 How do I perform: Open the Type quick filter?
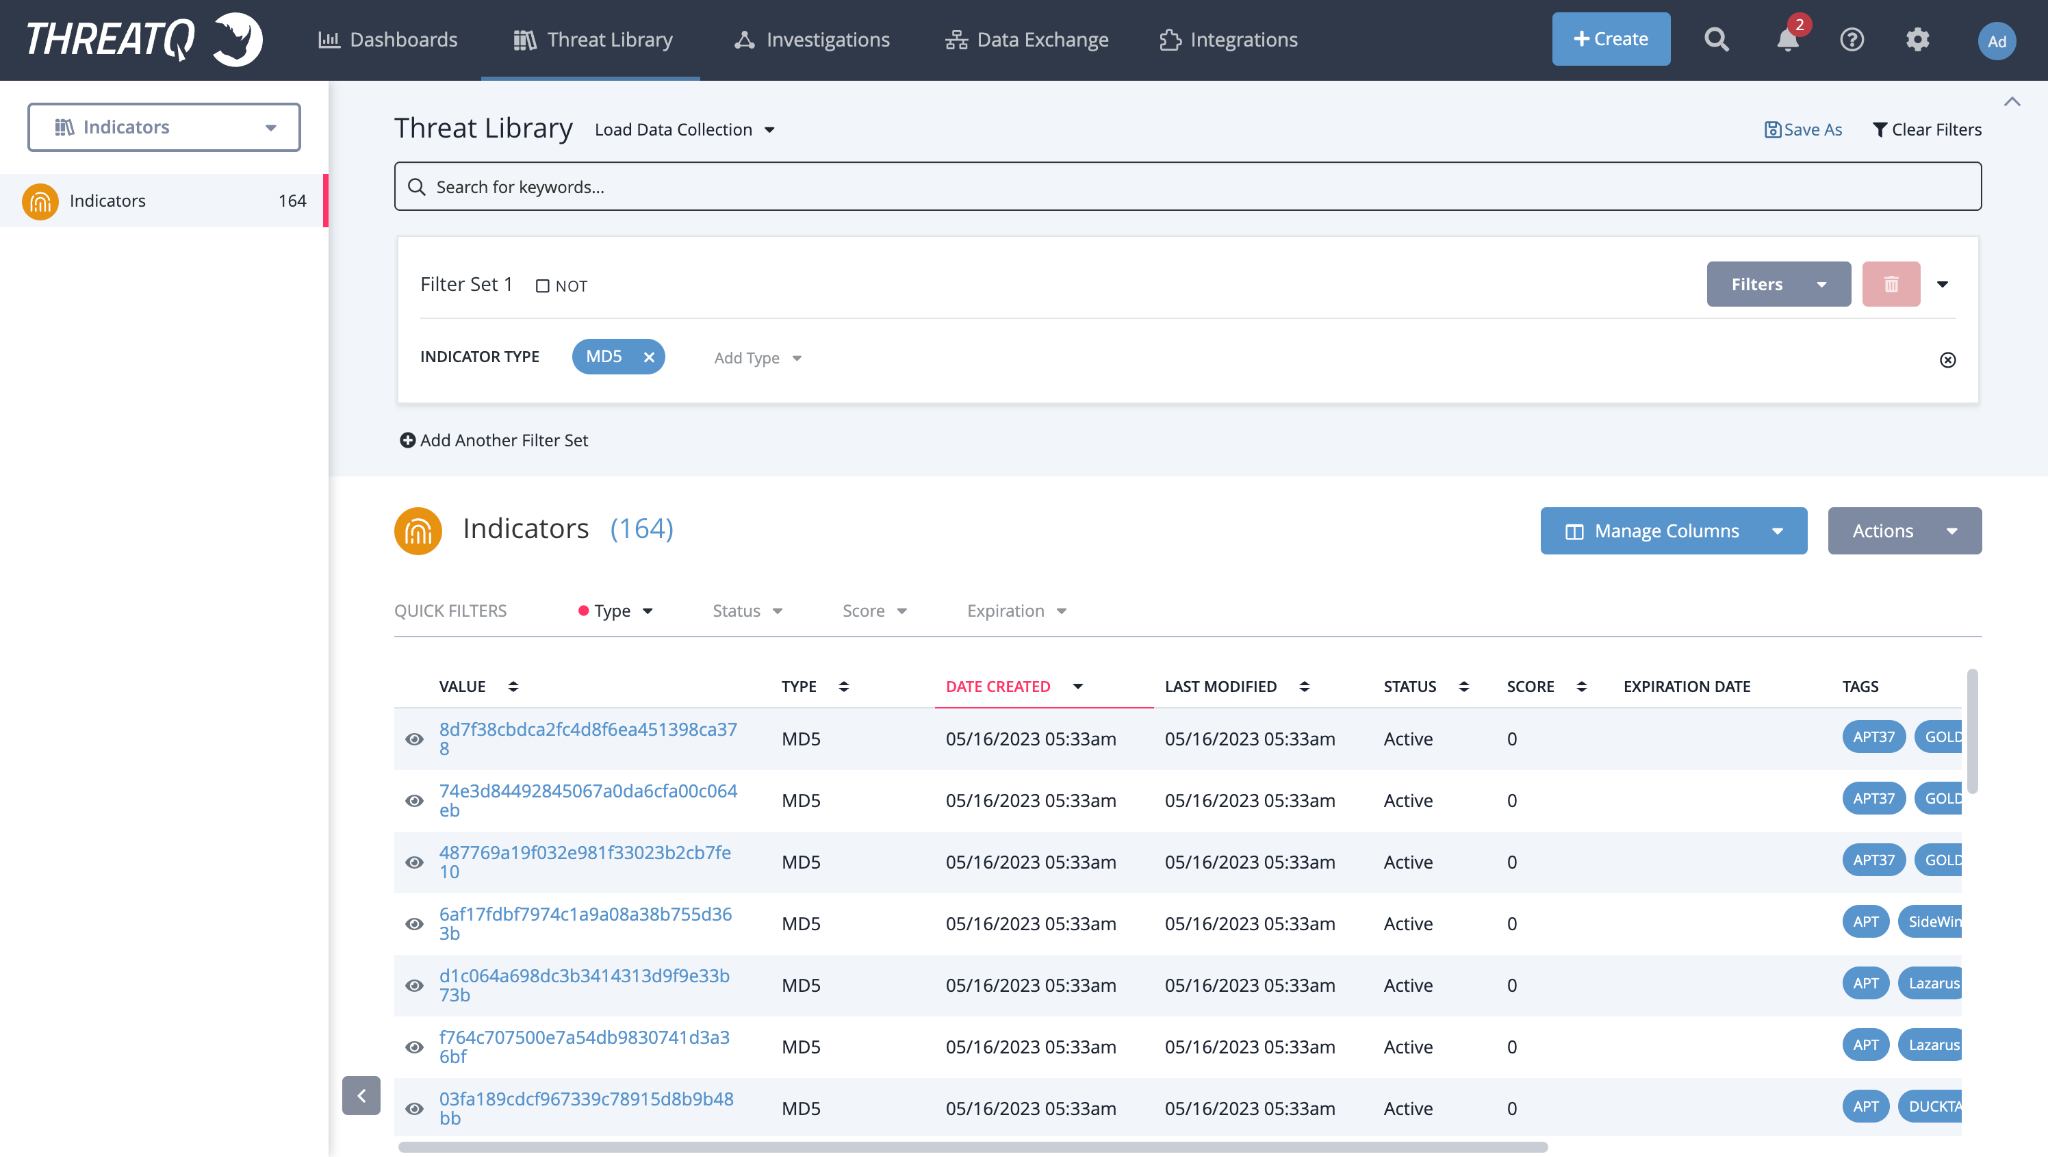[616, 611]
